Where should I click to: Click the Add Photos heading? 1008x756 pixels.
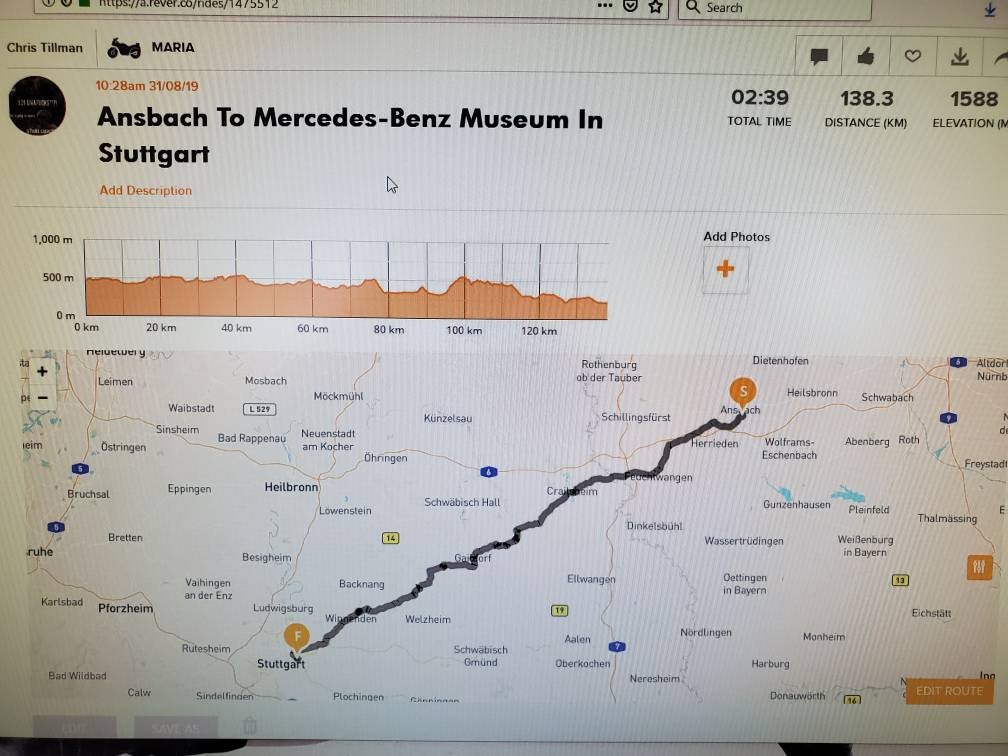737,237
